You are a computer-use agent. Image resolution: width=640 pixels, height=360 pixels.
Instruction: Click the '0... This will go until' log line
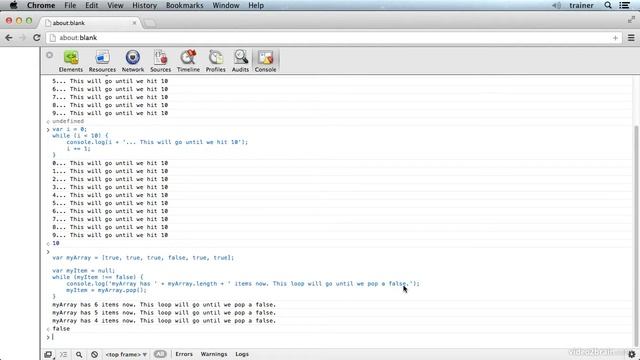[x=110, y=163]
